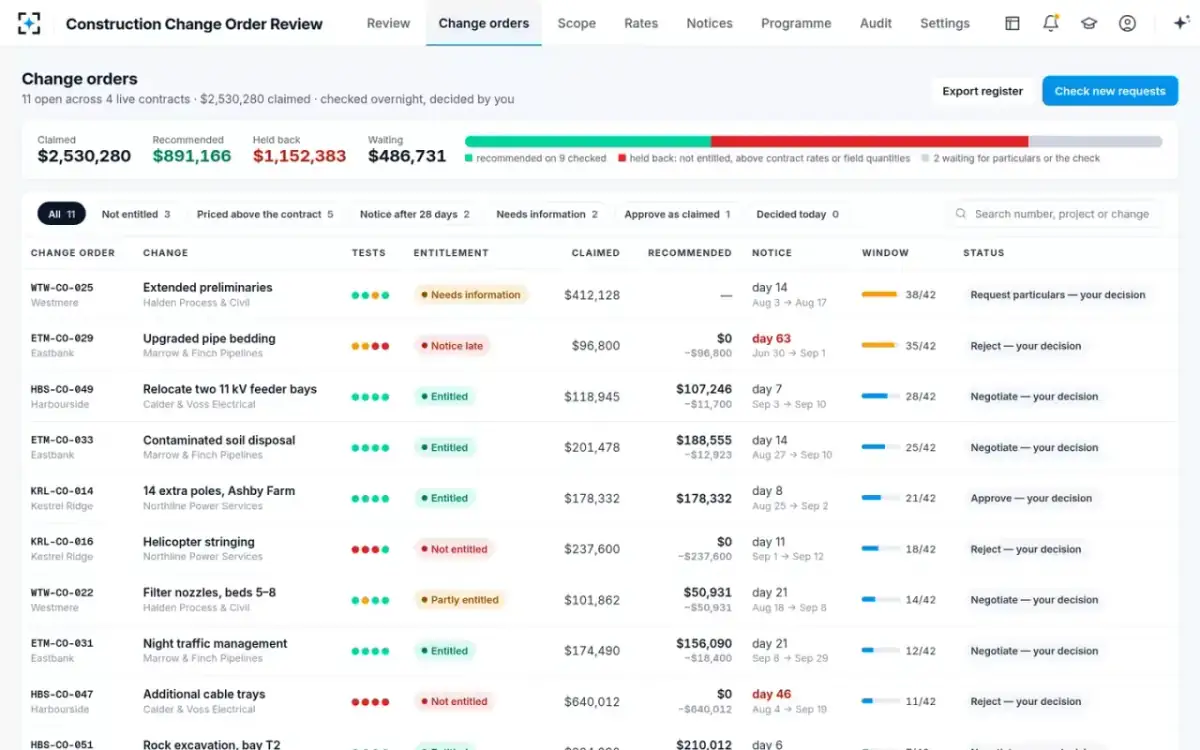The image size is (1200, 750).
Task: Click the Recommended column header
Action: 690,253
